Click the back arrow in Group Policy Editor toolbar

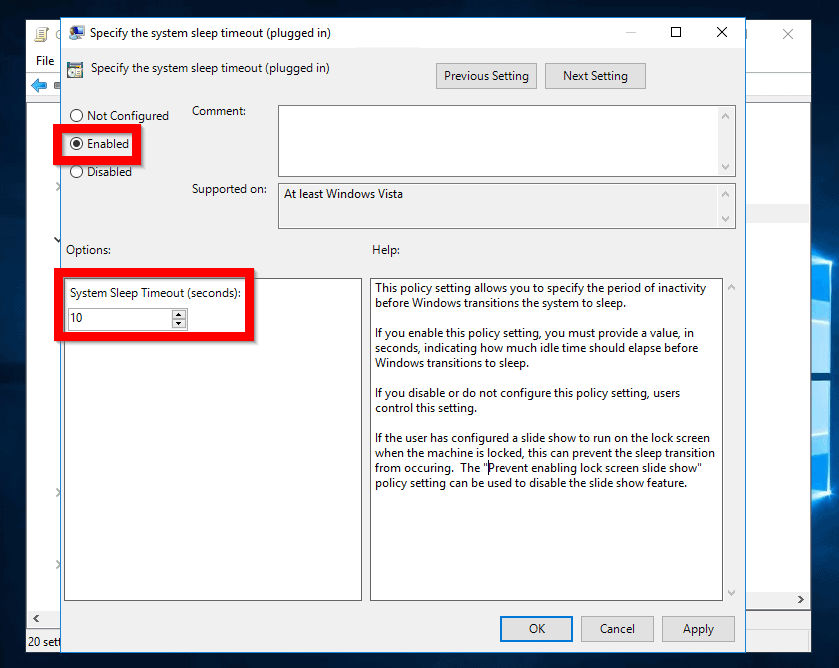(x=40, y=86)
